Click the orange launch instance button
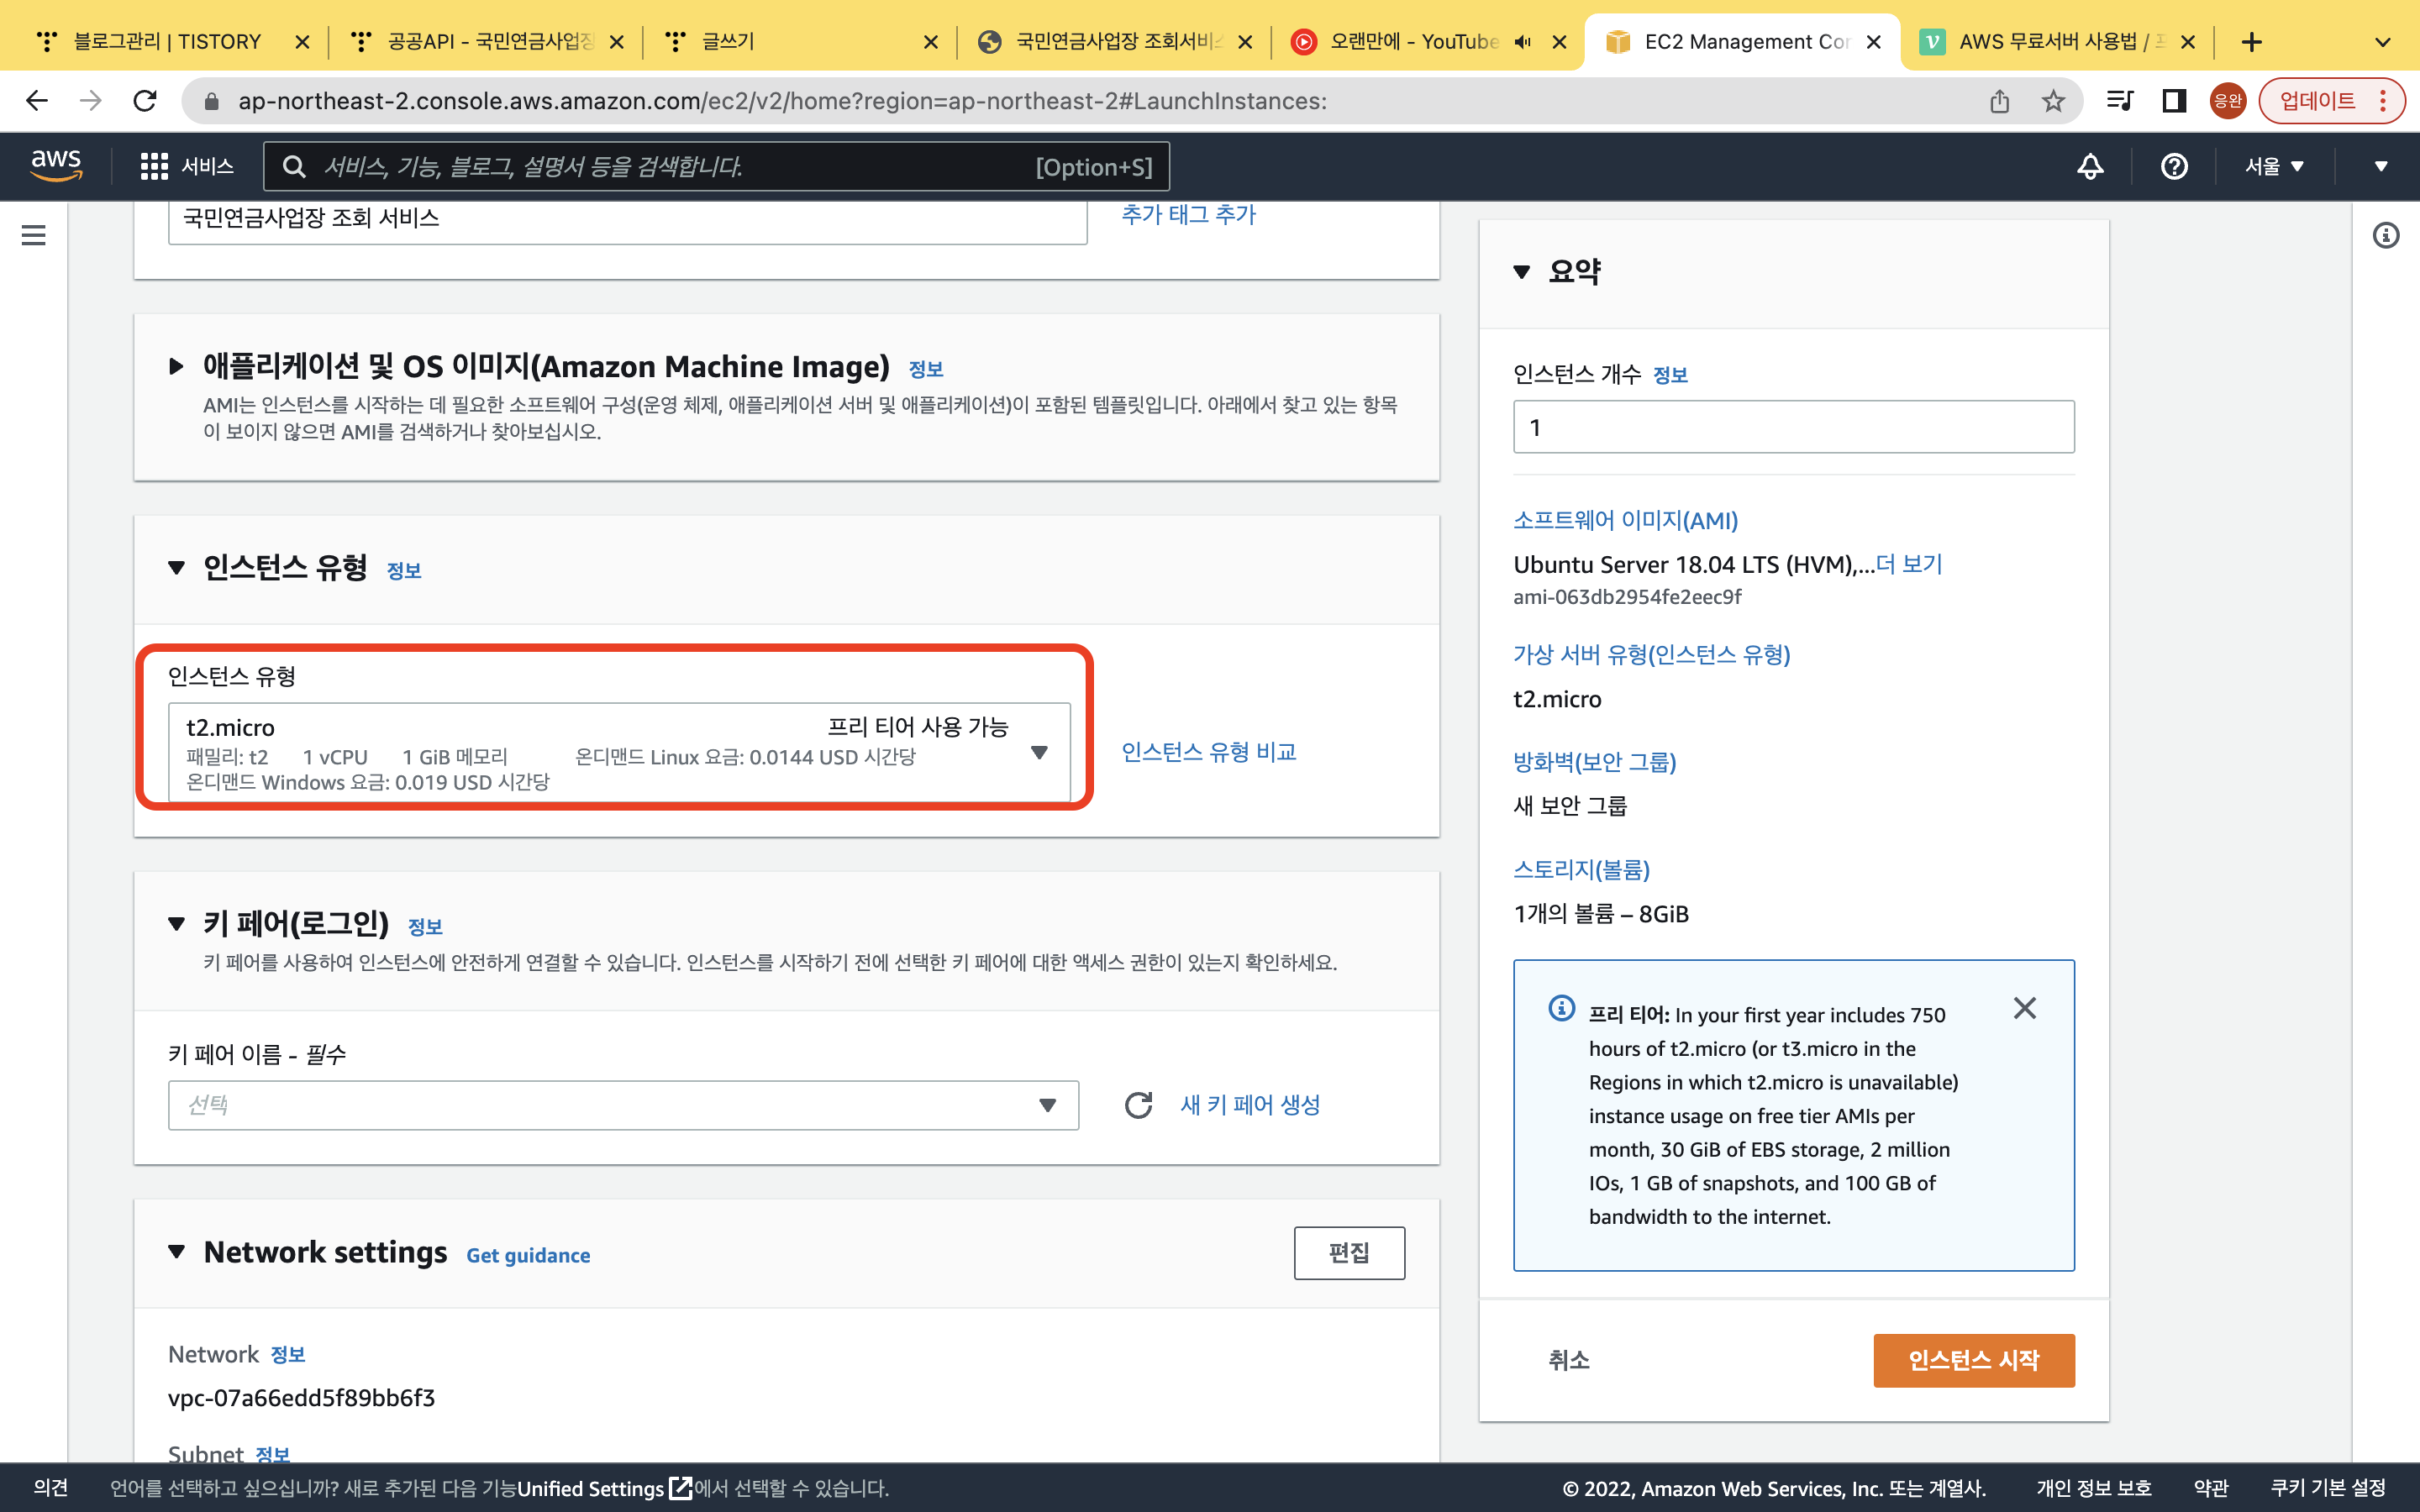This screenshot has height=1512, width=2420. (1973, 1360)
